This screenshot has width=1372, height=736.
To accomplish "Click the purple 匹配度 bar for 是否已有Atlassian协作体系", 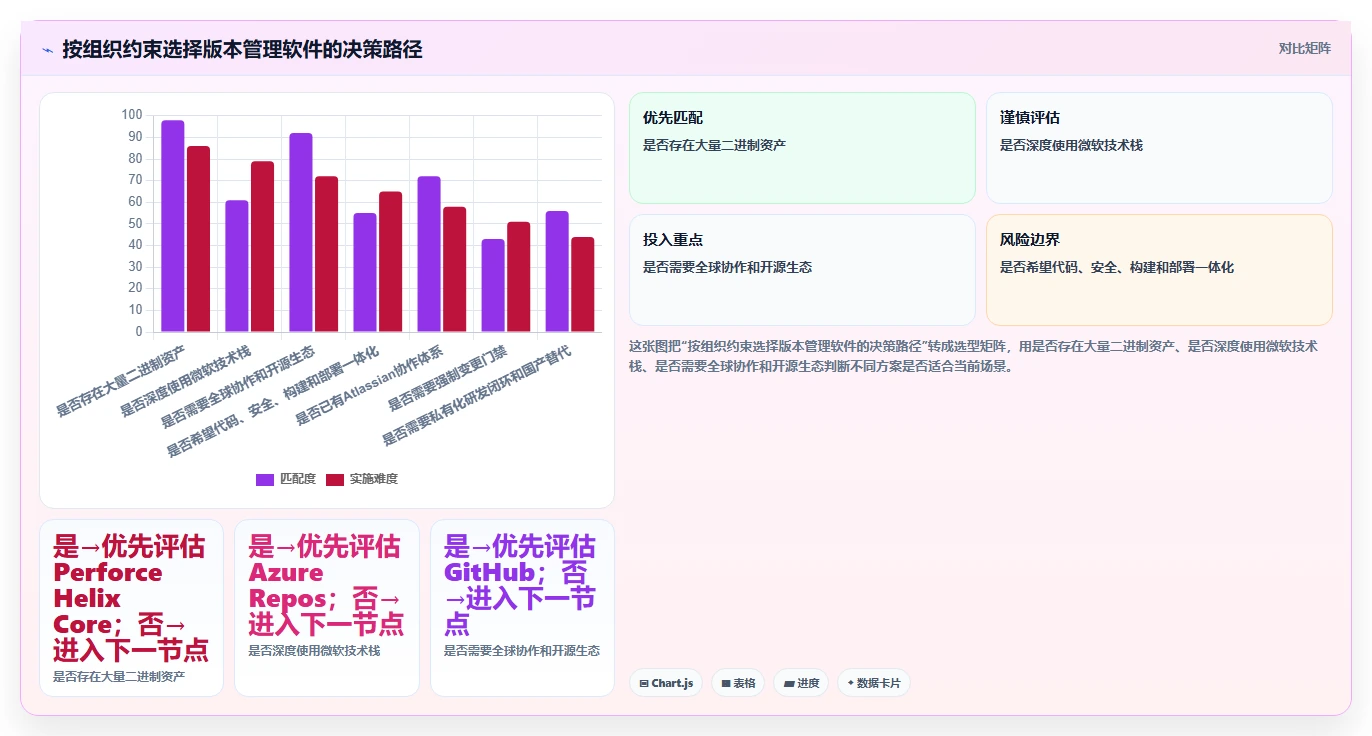I will (x=429, y=254).
